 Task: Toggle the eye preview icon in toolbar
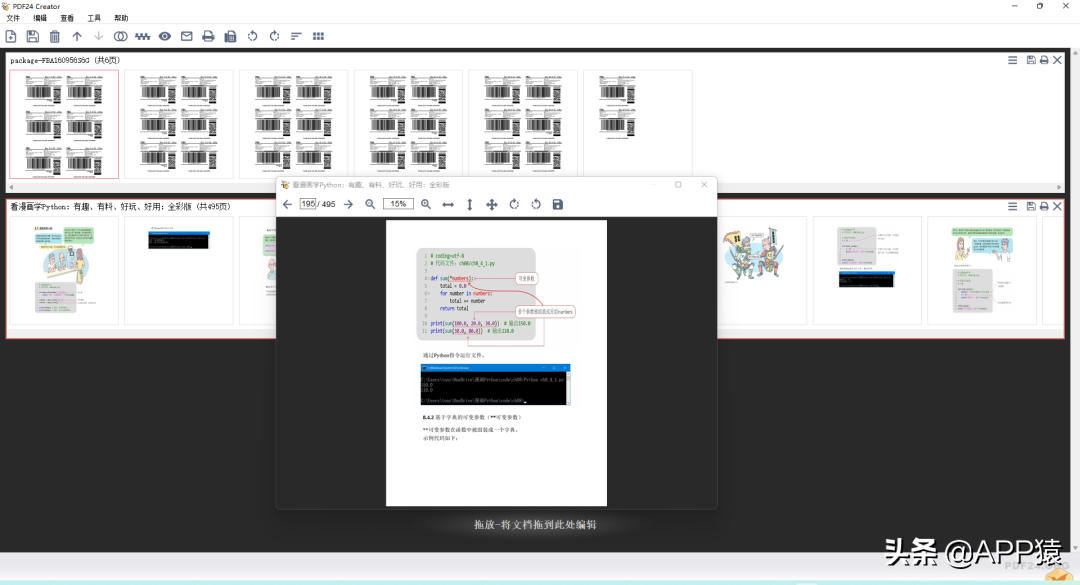pyautogui.click(x=165, y=36)
